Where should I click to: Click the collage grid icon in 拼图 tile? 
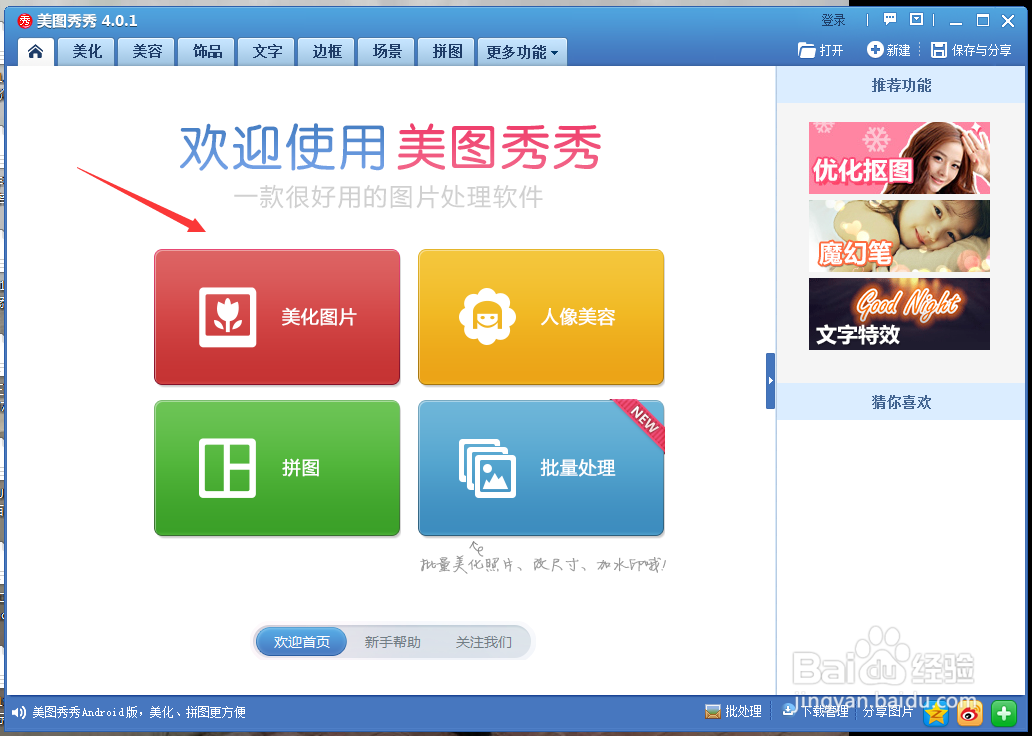228,468
